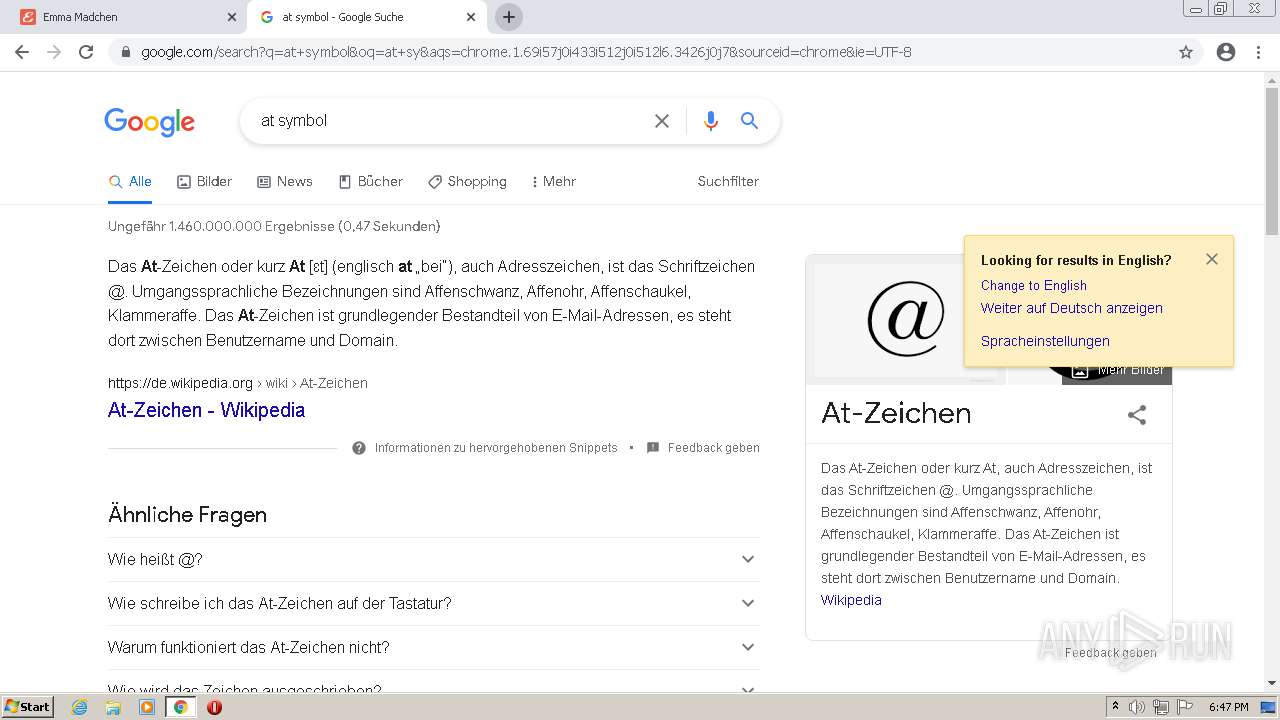Open Chrome profile account icon
Screen dimensions: 1280x720
1226,52
